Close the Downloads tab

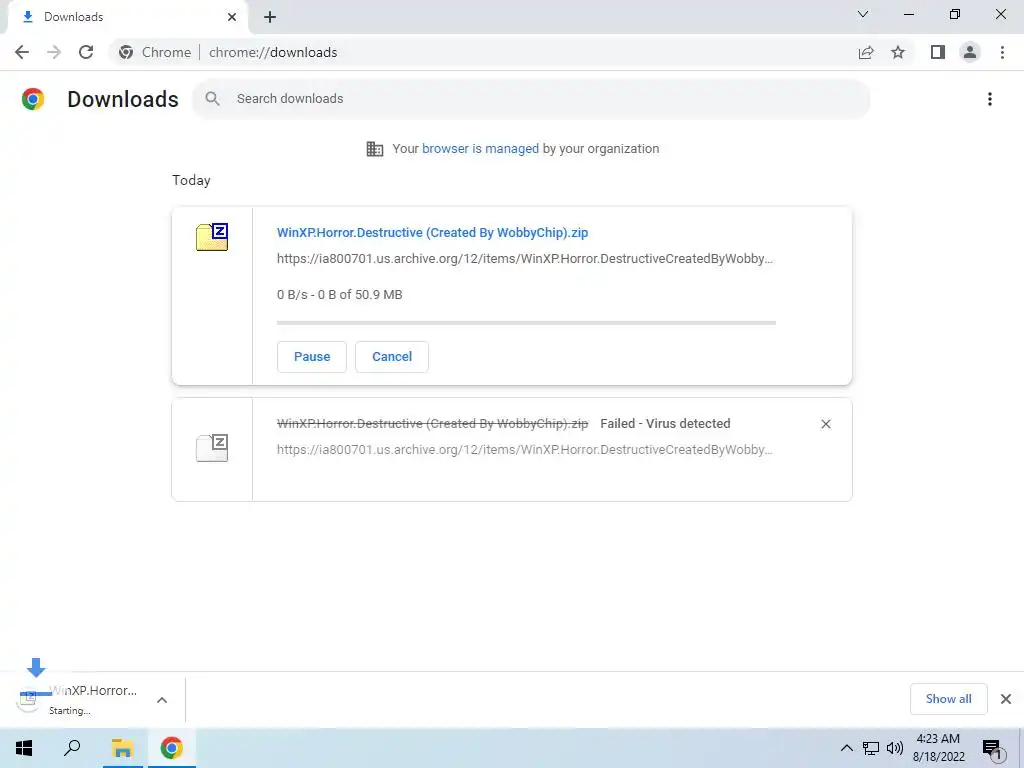coord(232,17)
